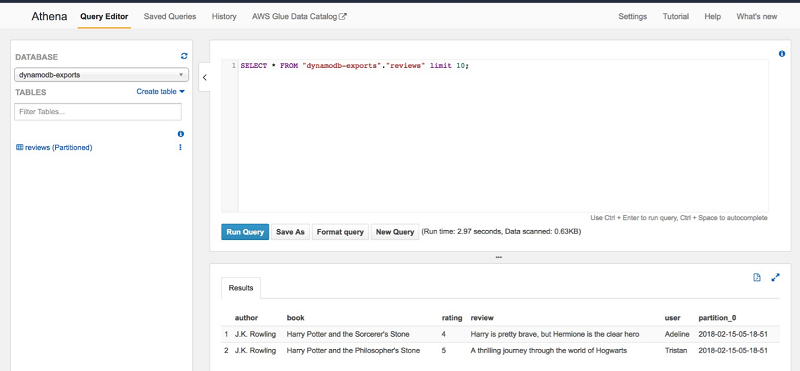
Task: Open the dynamodb-exports database dropdown
Action: click(x=102, y=75)
